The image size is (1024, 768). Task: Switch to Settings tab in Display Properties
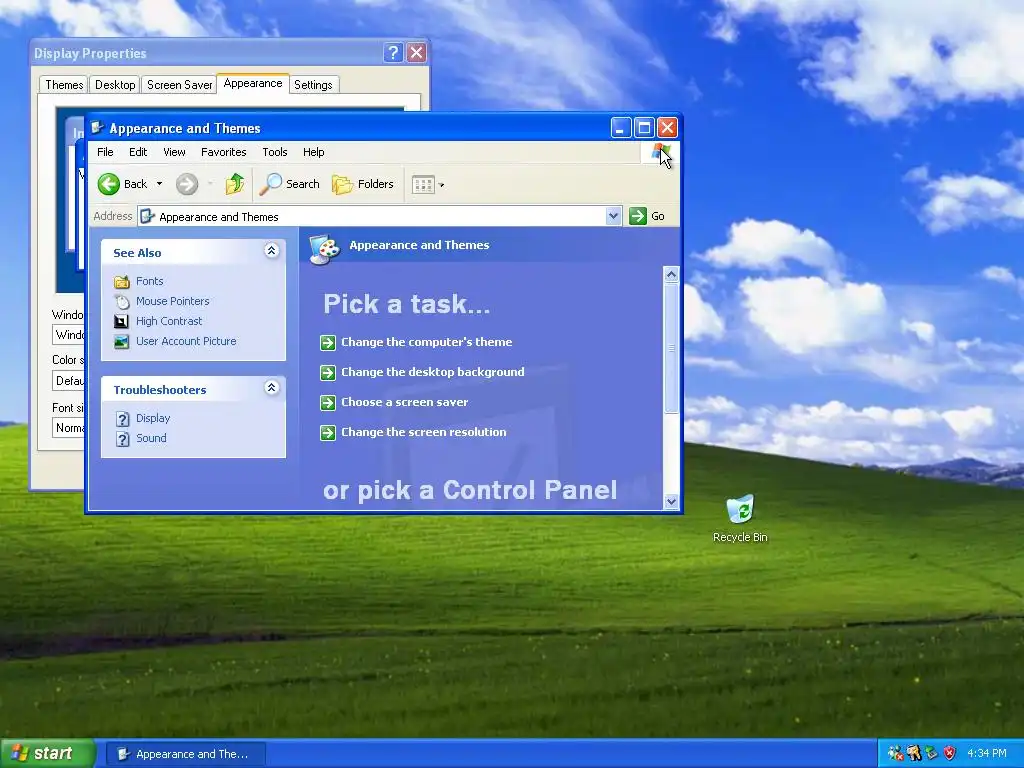[313, 85]
